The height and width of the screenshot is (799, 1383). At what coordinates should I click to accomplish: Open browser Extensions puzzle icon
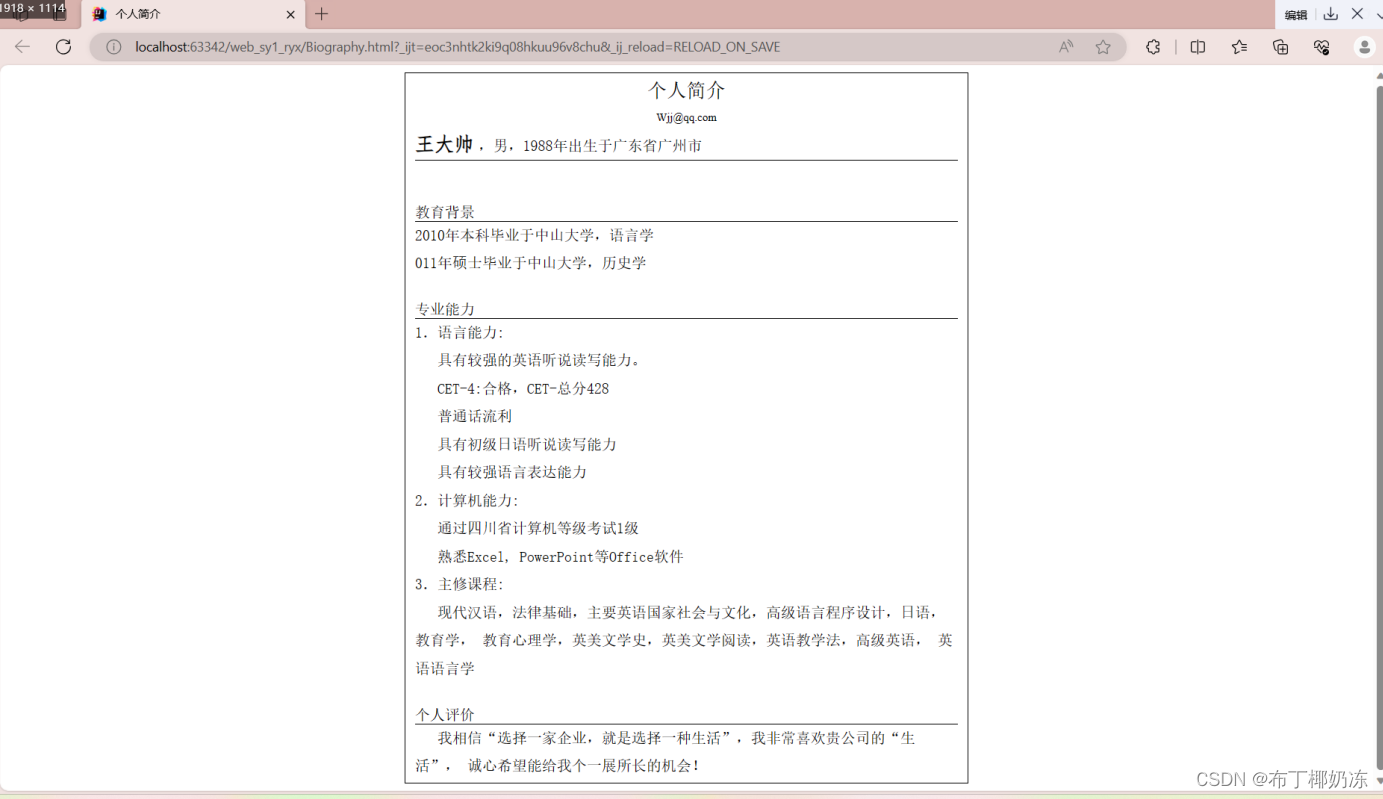tap(1153, 47)
